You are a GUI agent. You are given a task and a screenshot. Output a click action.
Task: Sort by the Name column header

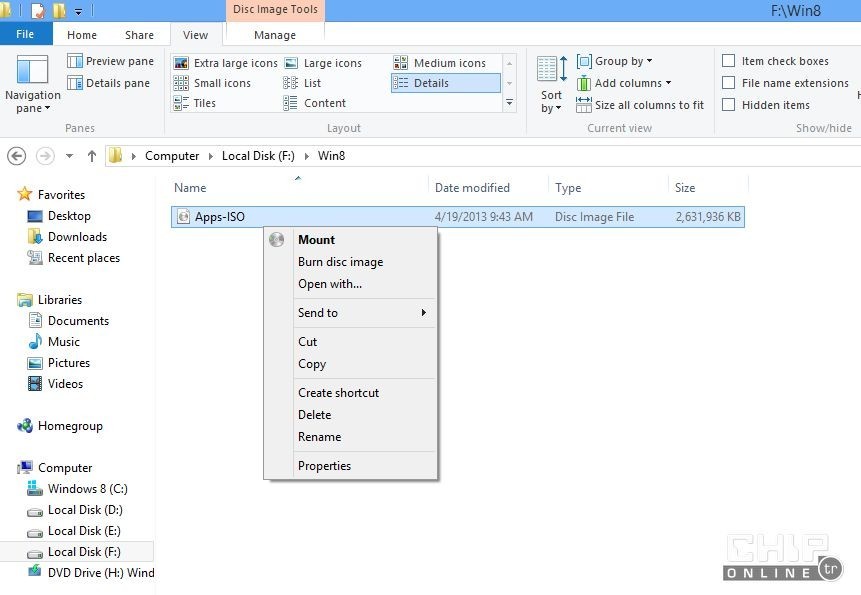[299, 188]
